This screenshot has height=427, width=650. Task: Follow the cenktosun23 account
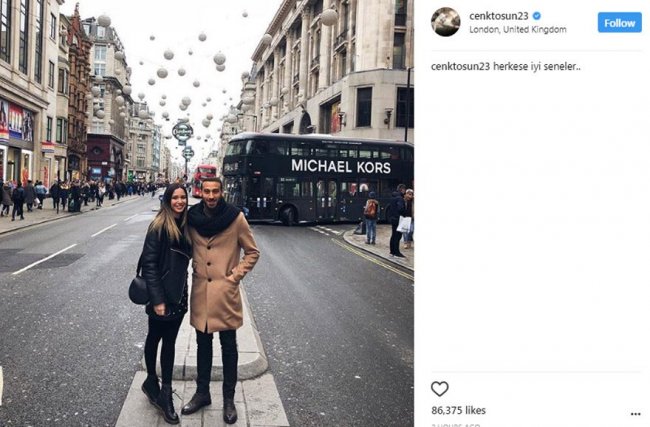click(619, 23)
